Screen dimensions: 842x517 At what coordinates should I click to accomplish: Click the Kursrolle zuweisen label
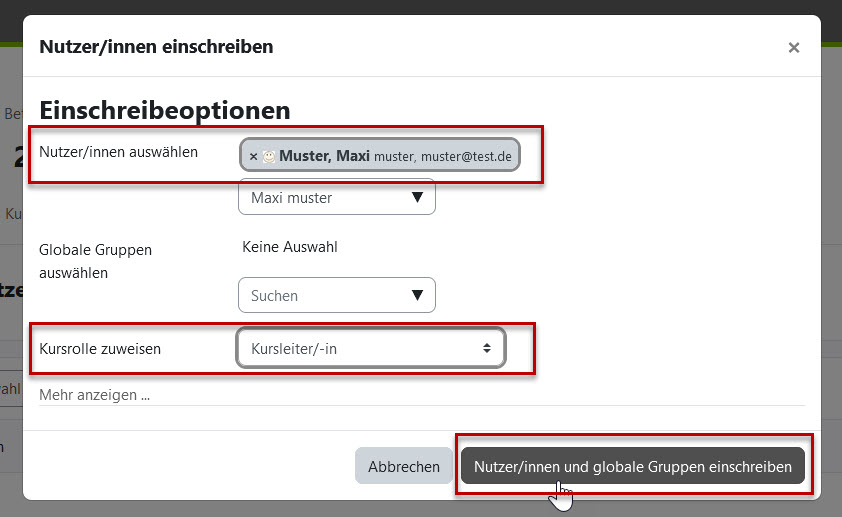pyautogui.click(x=100, y=349)
